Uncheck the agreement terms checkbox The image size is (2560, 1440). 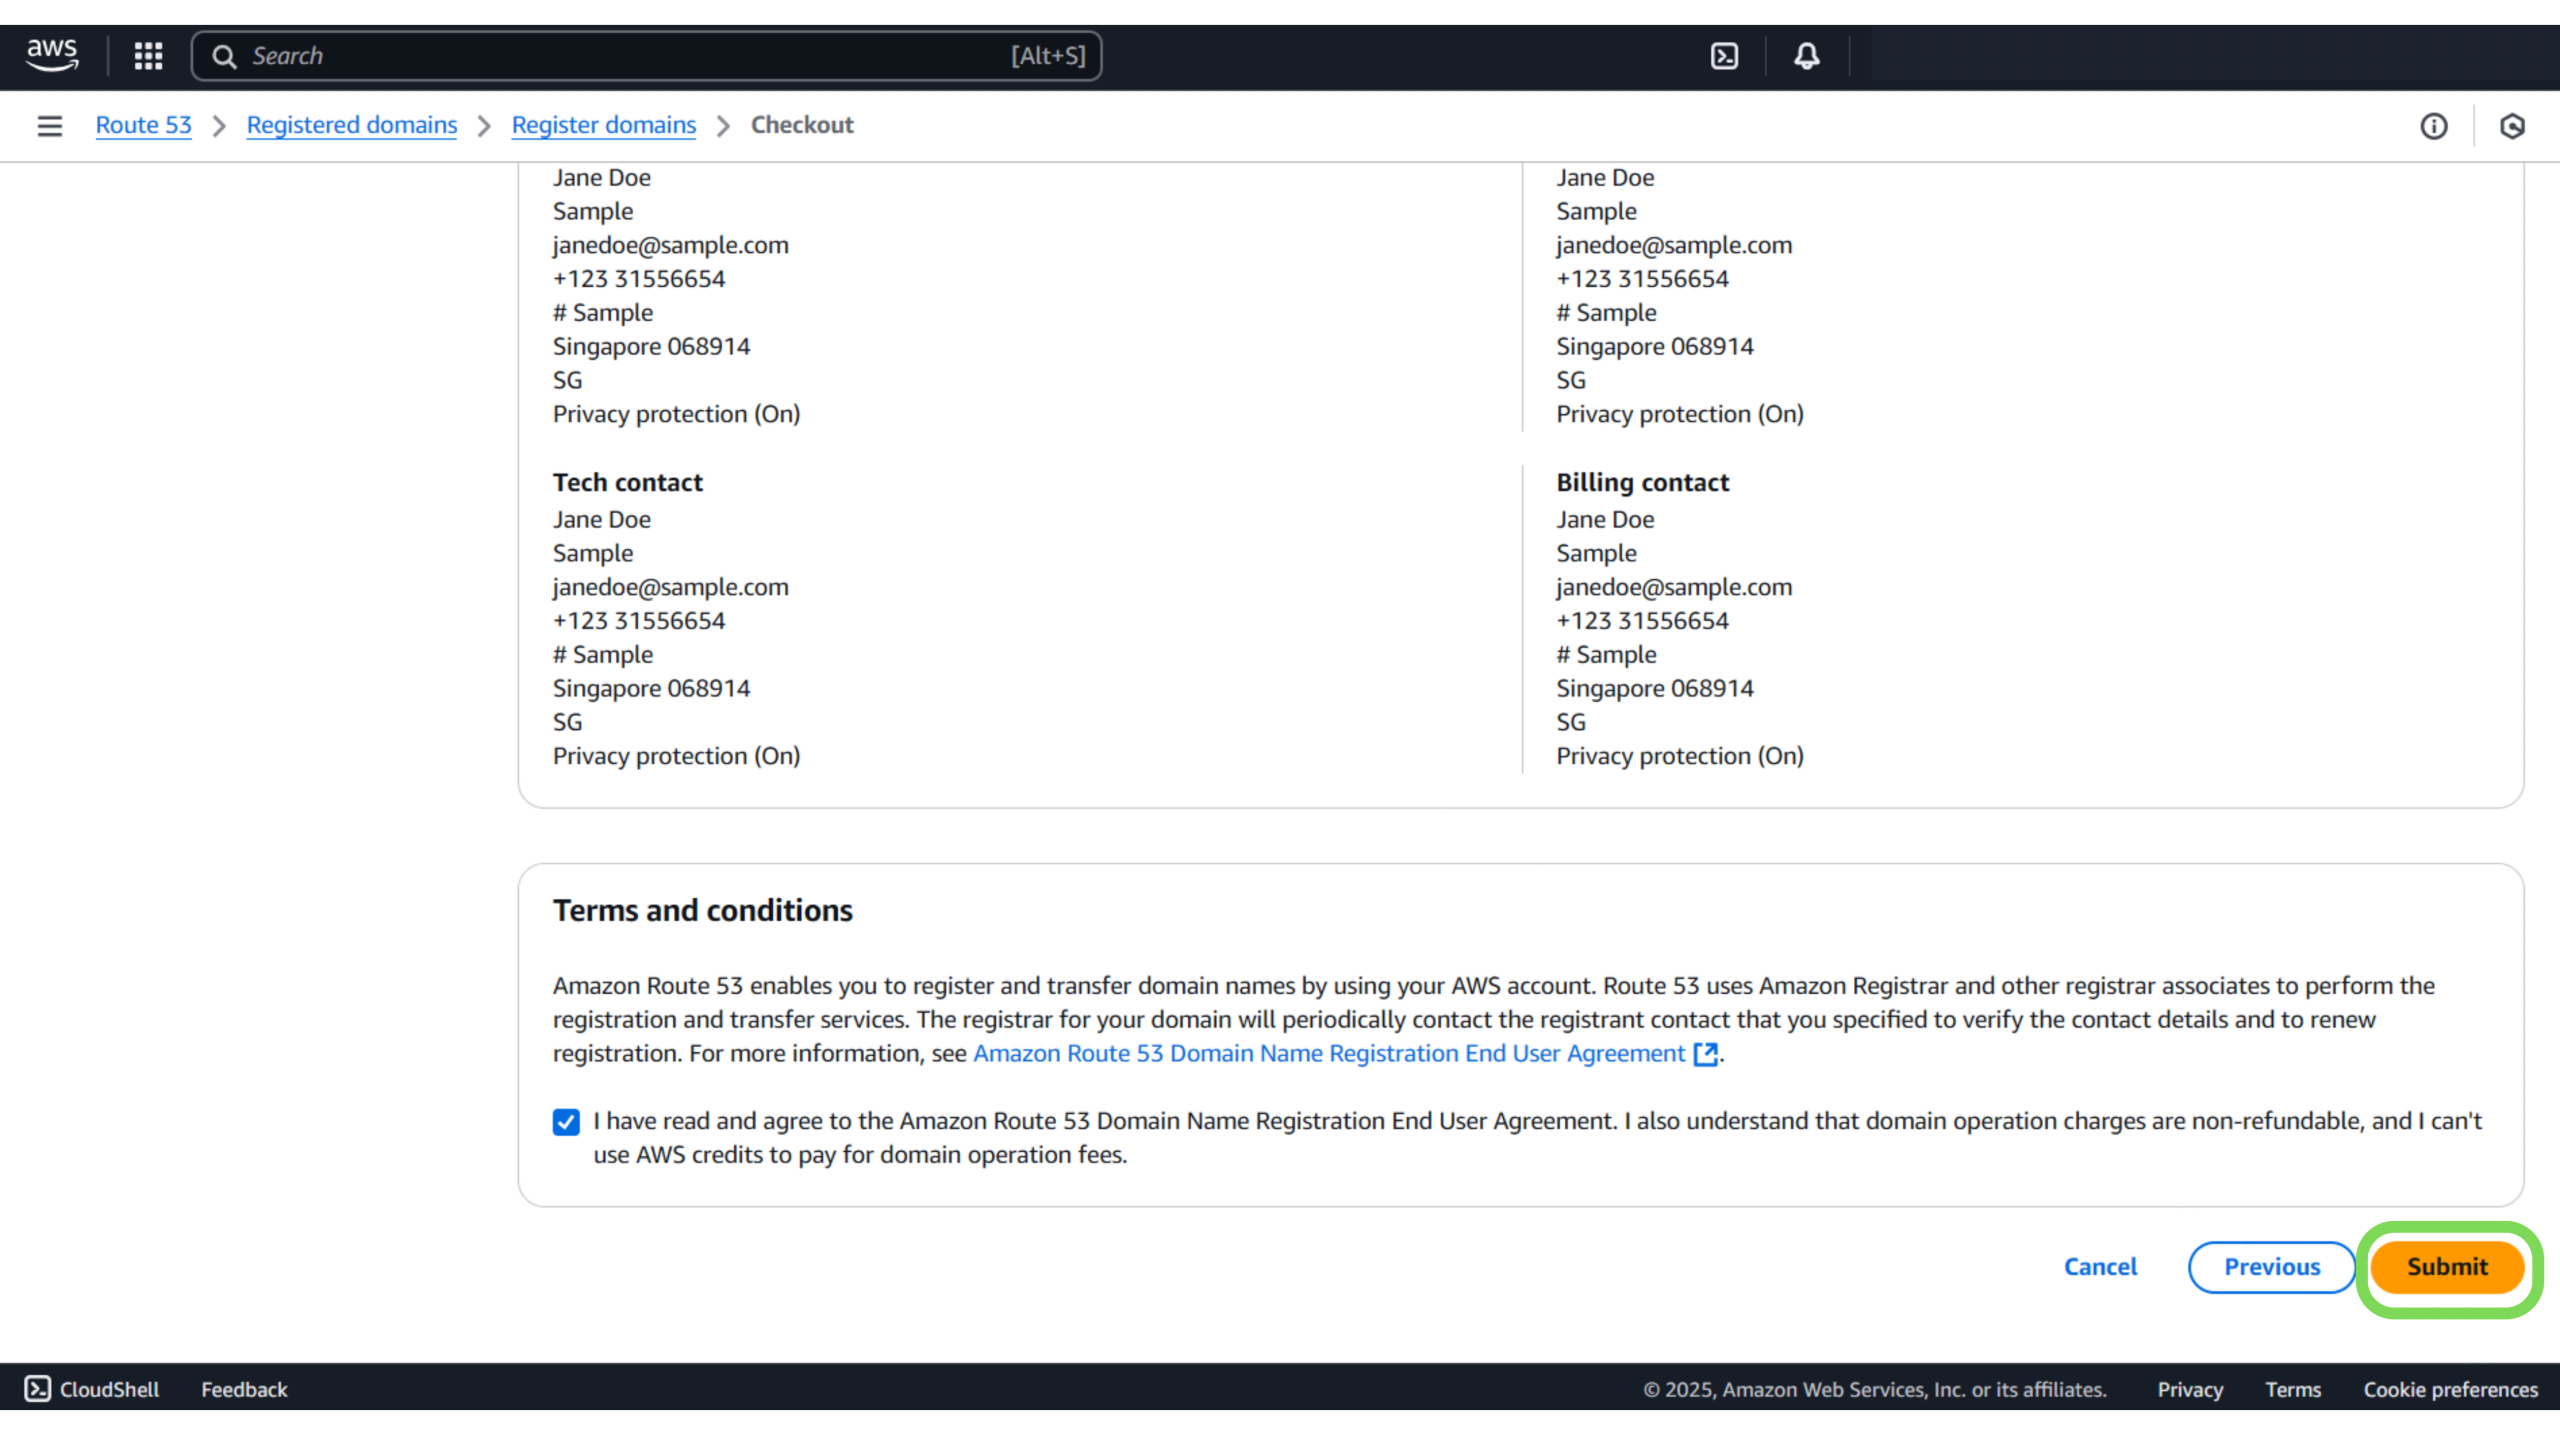coord(566,1122)
